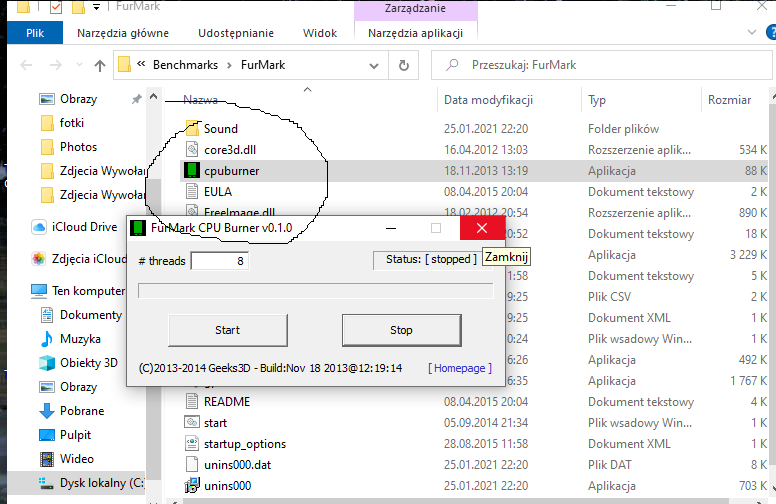Viewport: 776px width, 504px height.
Task: Select Ten komputer in navigation pane
Action: [88, 291]
